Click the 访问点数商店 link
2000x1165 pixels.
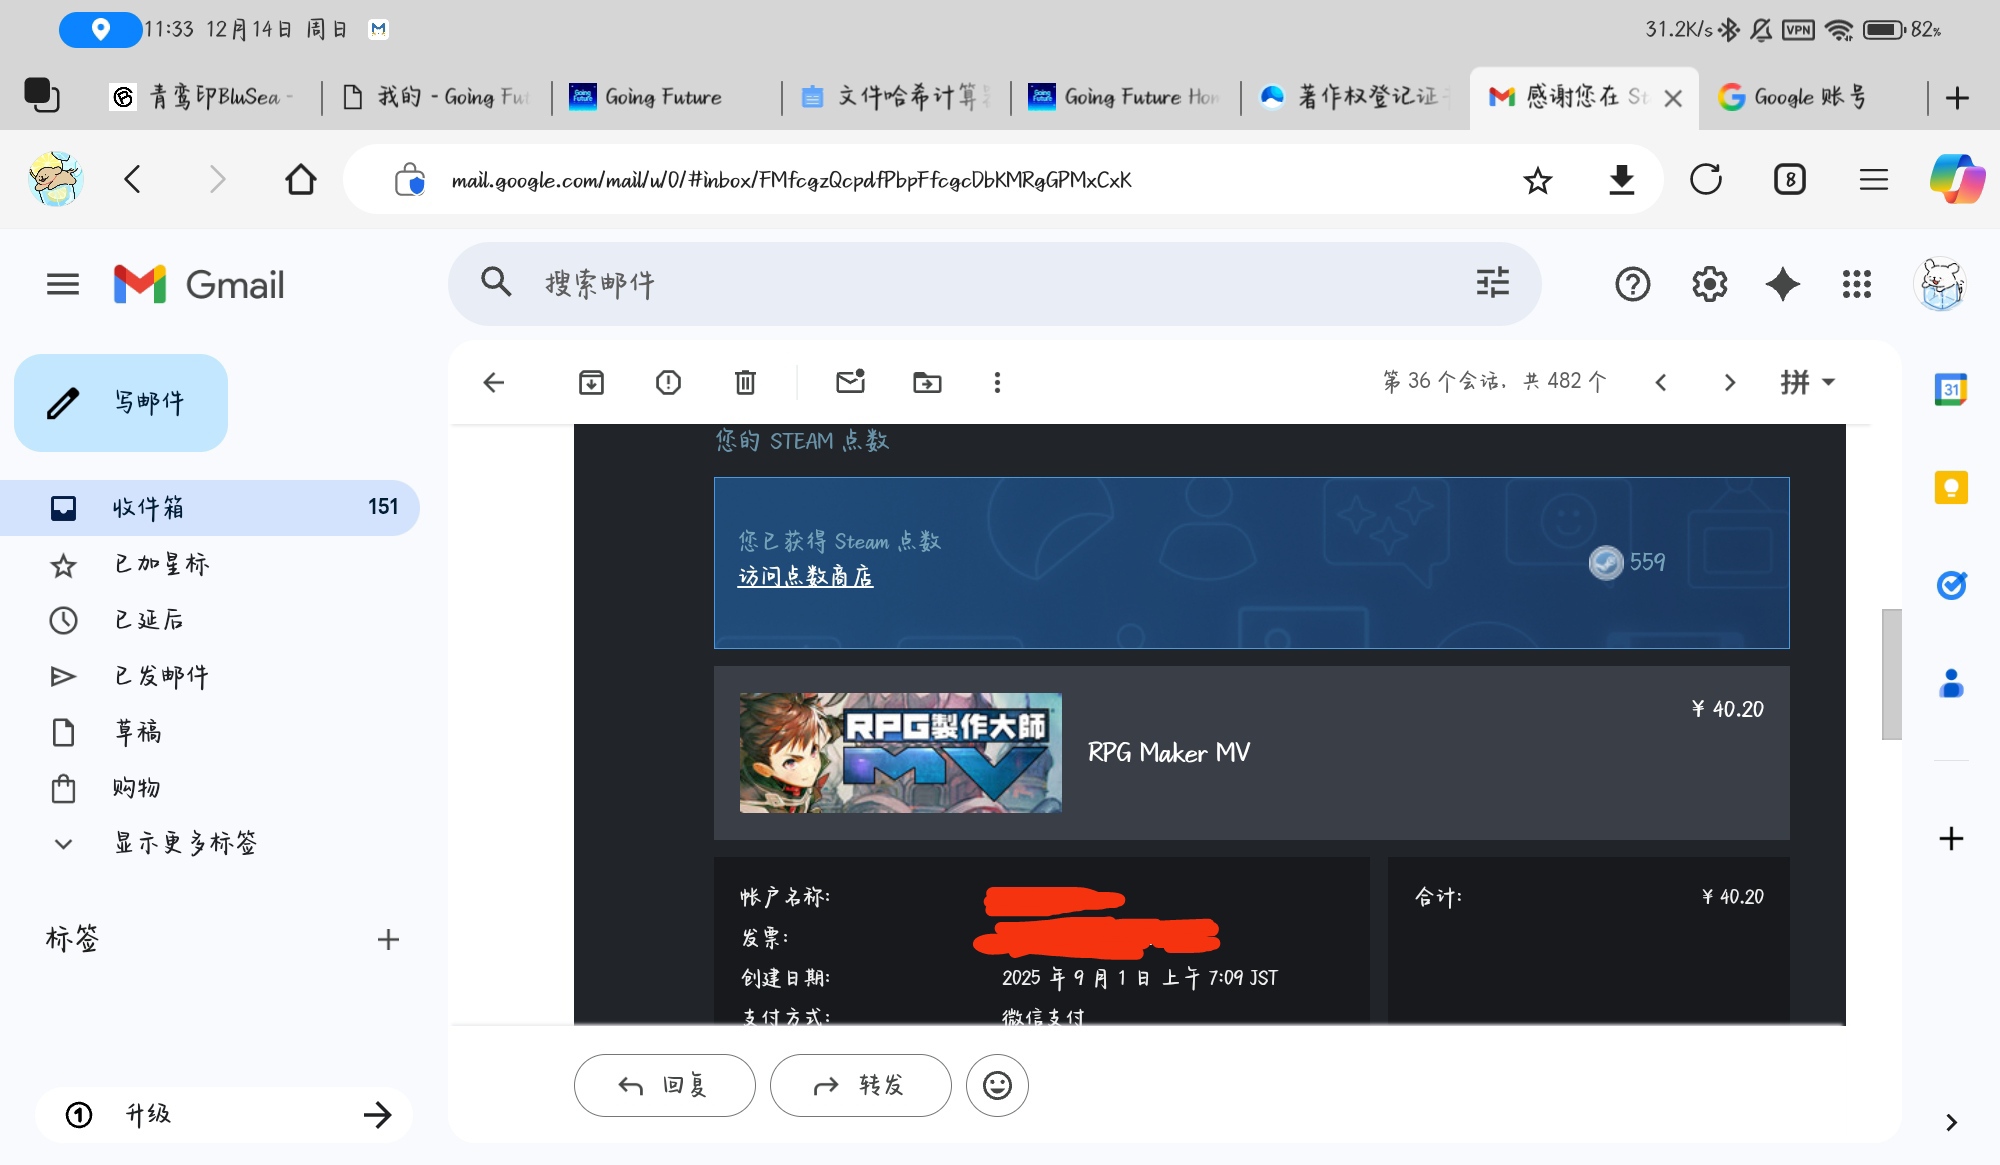tap(805, 577)
